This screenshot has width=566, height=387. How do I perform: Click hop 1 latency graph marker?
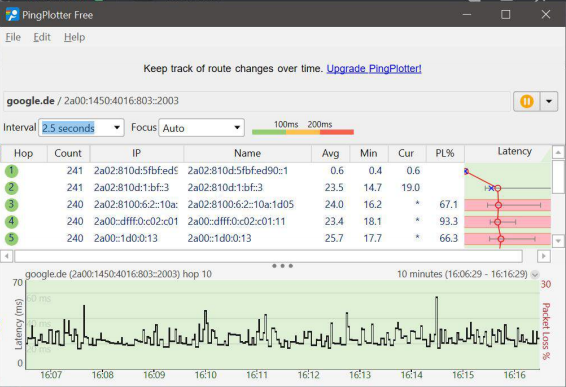point(466,171)
